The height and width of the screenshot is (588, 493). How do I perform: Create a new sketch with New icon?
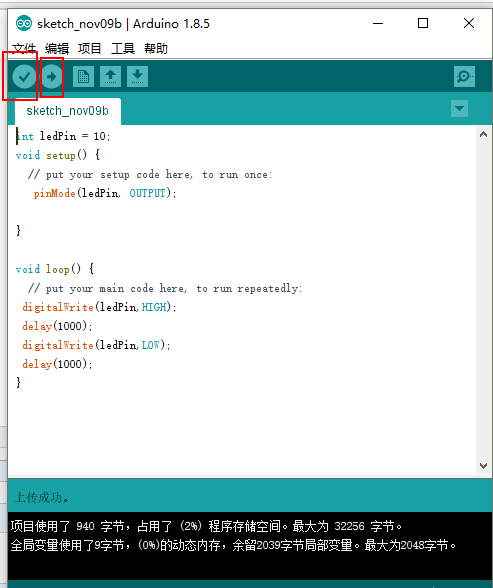83,76
